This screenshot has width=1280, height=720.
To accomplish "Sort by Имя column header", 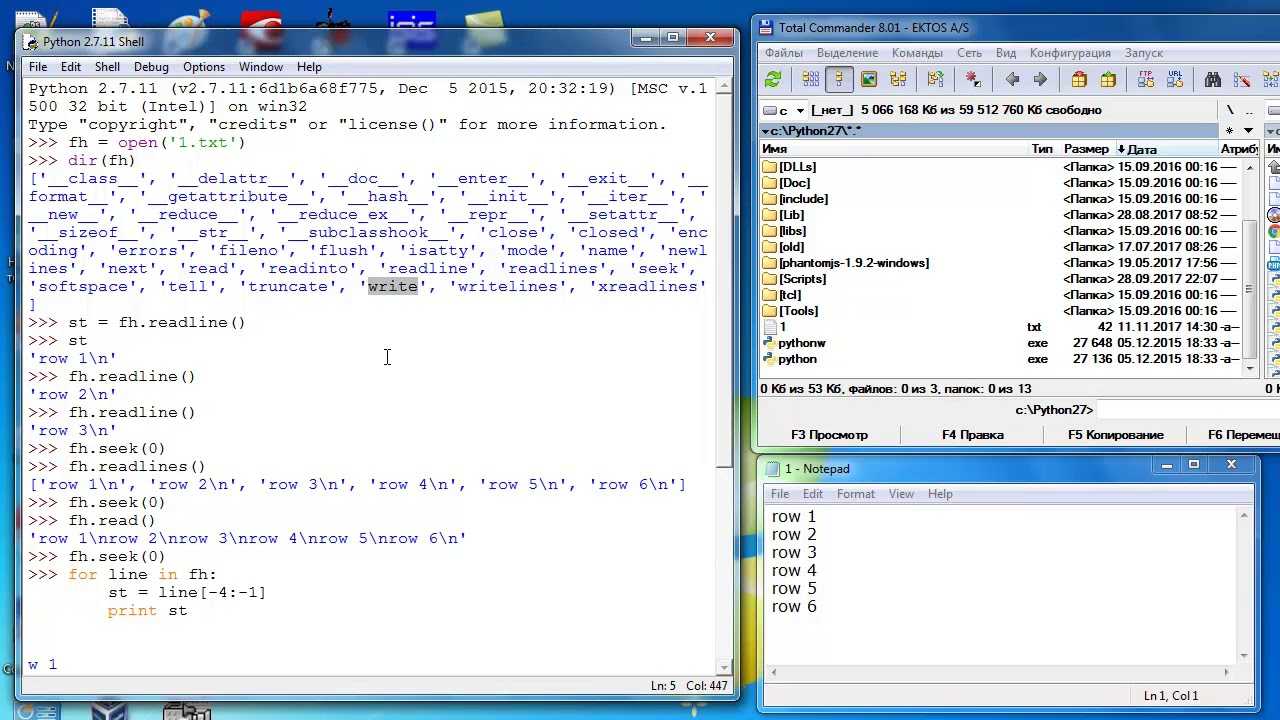I will (894, 149).
